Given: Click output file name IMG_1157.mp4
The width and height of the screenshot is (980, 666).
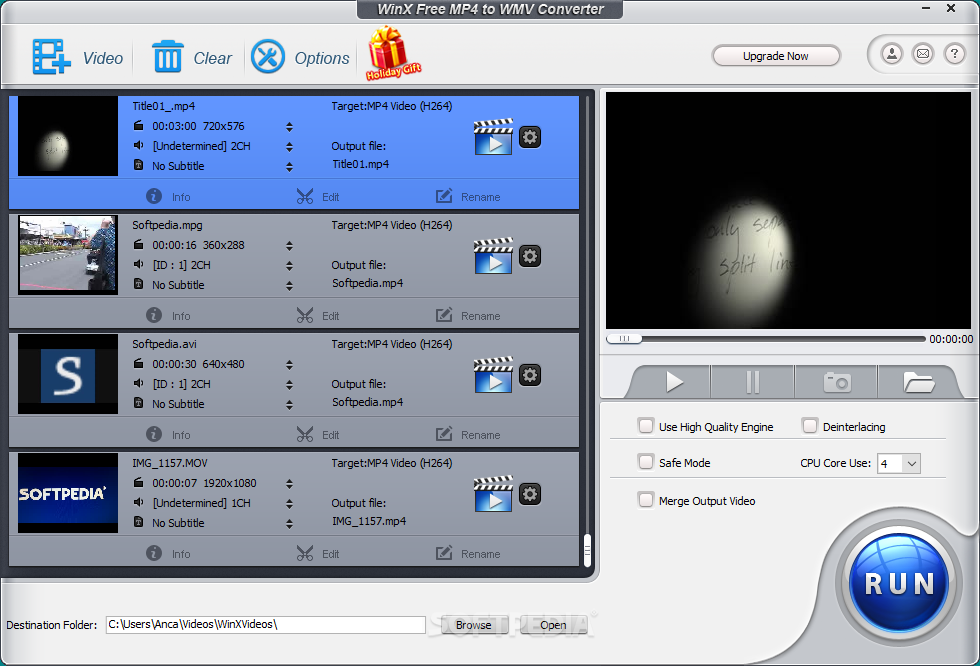Looking at the screenshot, I should click(369, 520).
